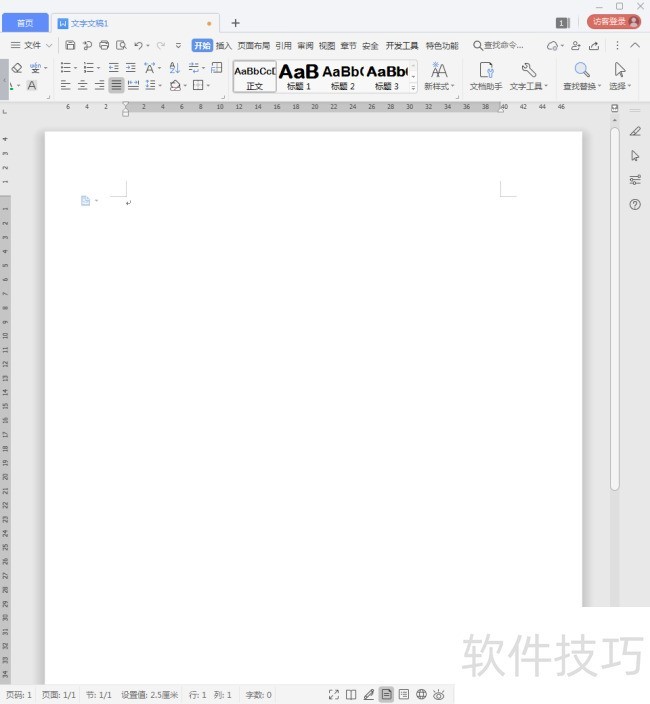Click the eraser clear formatting icon

tap(17, 68)
